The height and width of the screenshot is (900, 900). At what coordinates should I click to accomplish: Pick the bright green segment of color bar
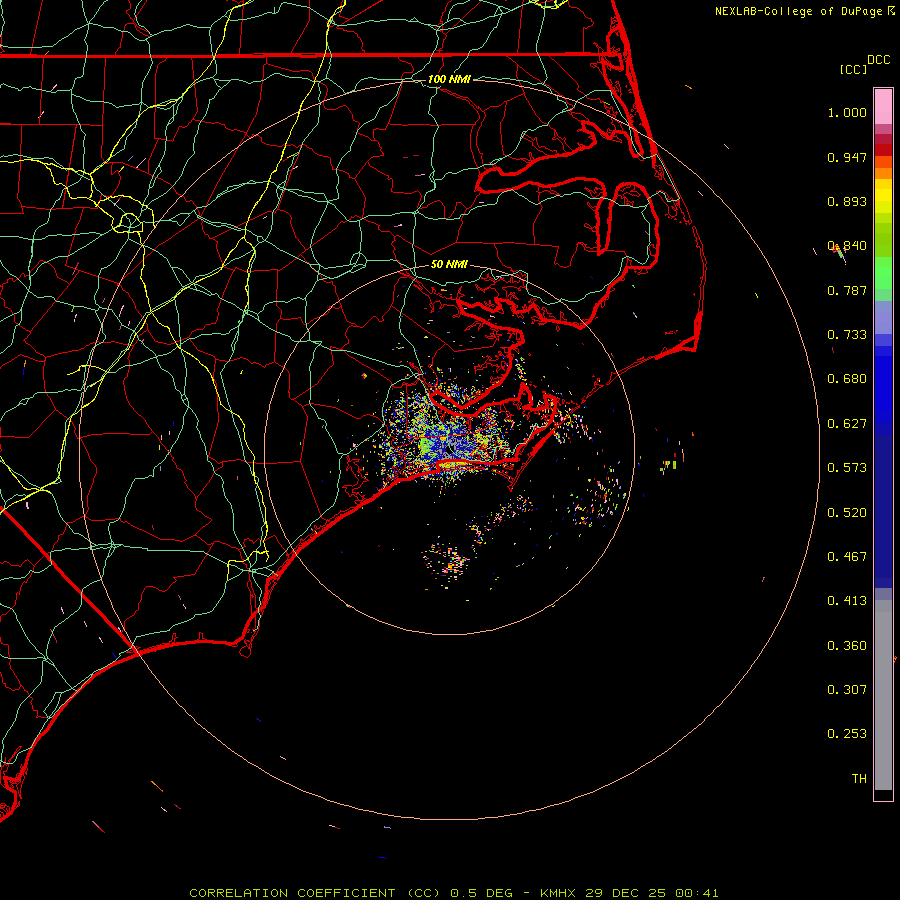[x=883, y=273]
